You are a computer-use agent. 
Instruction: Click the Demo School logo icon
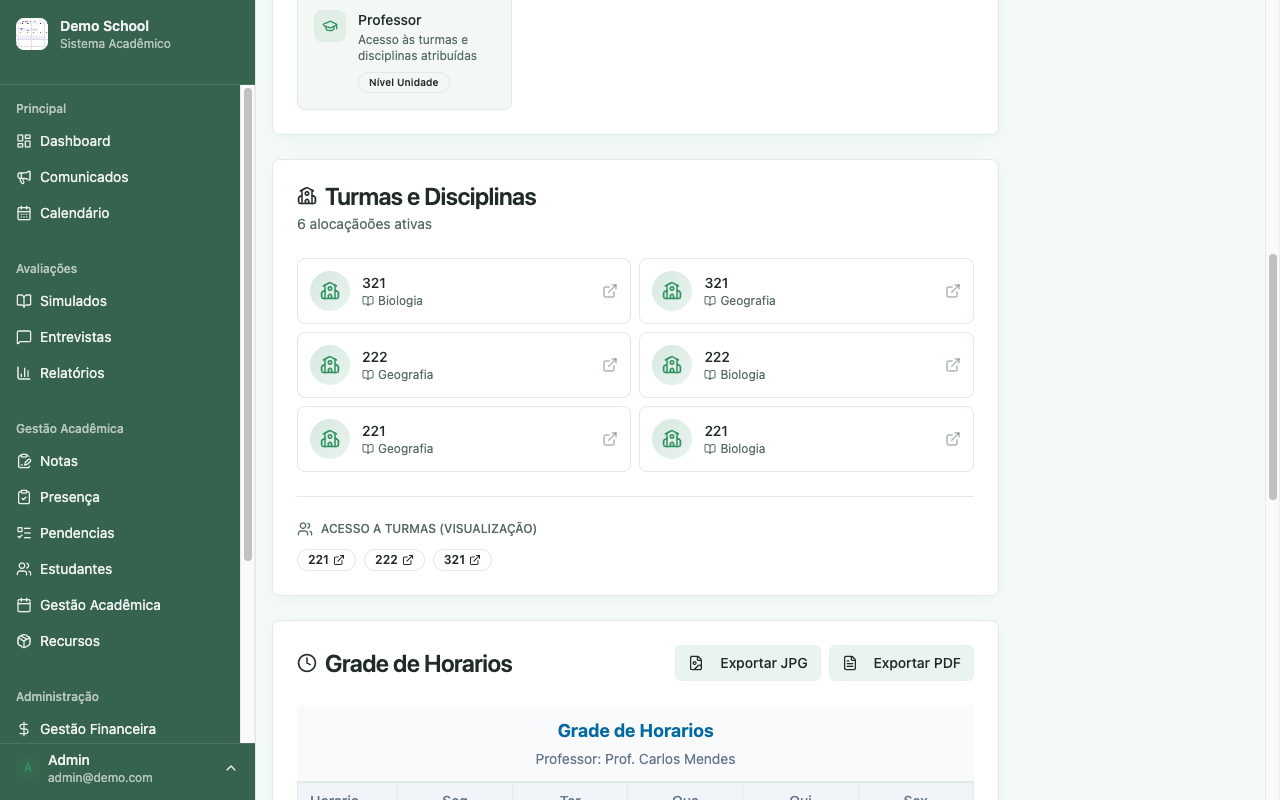click(x=32, y=34)
